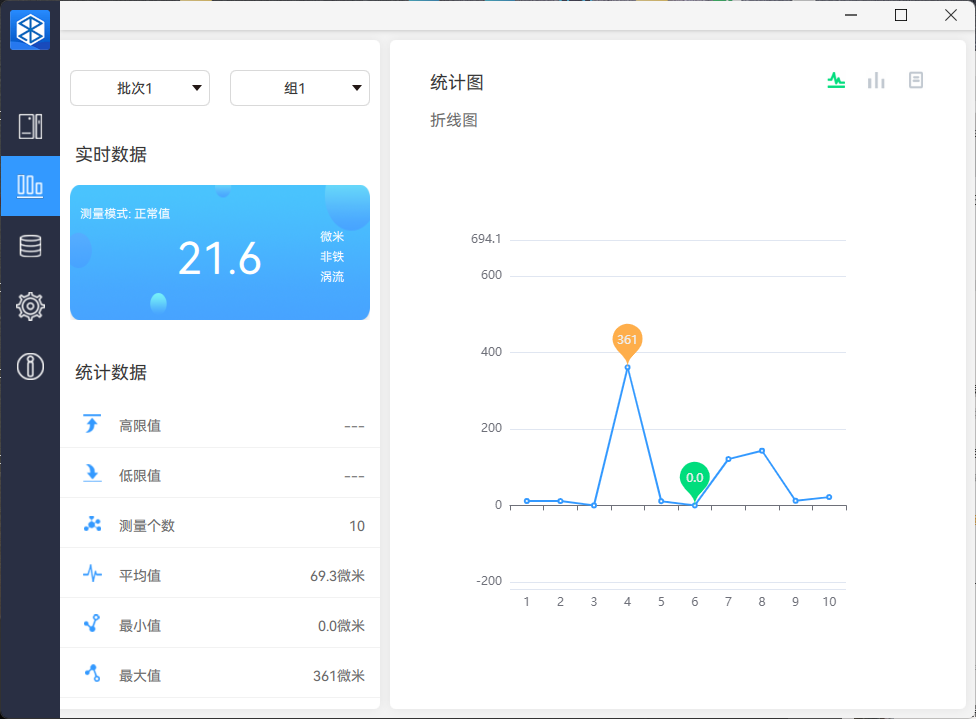Click data point 8 on line chart
This screenshot has width=976, height=719.
pyautogui.click(x=762, y=451)
